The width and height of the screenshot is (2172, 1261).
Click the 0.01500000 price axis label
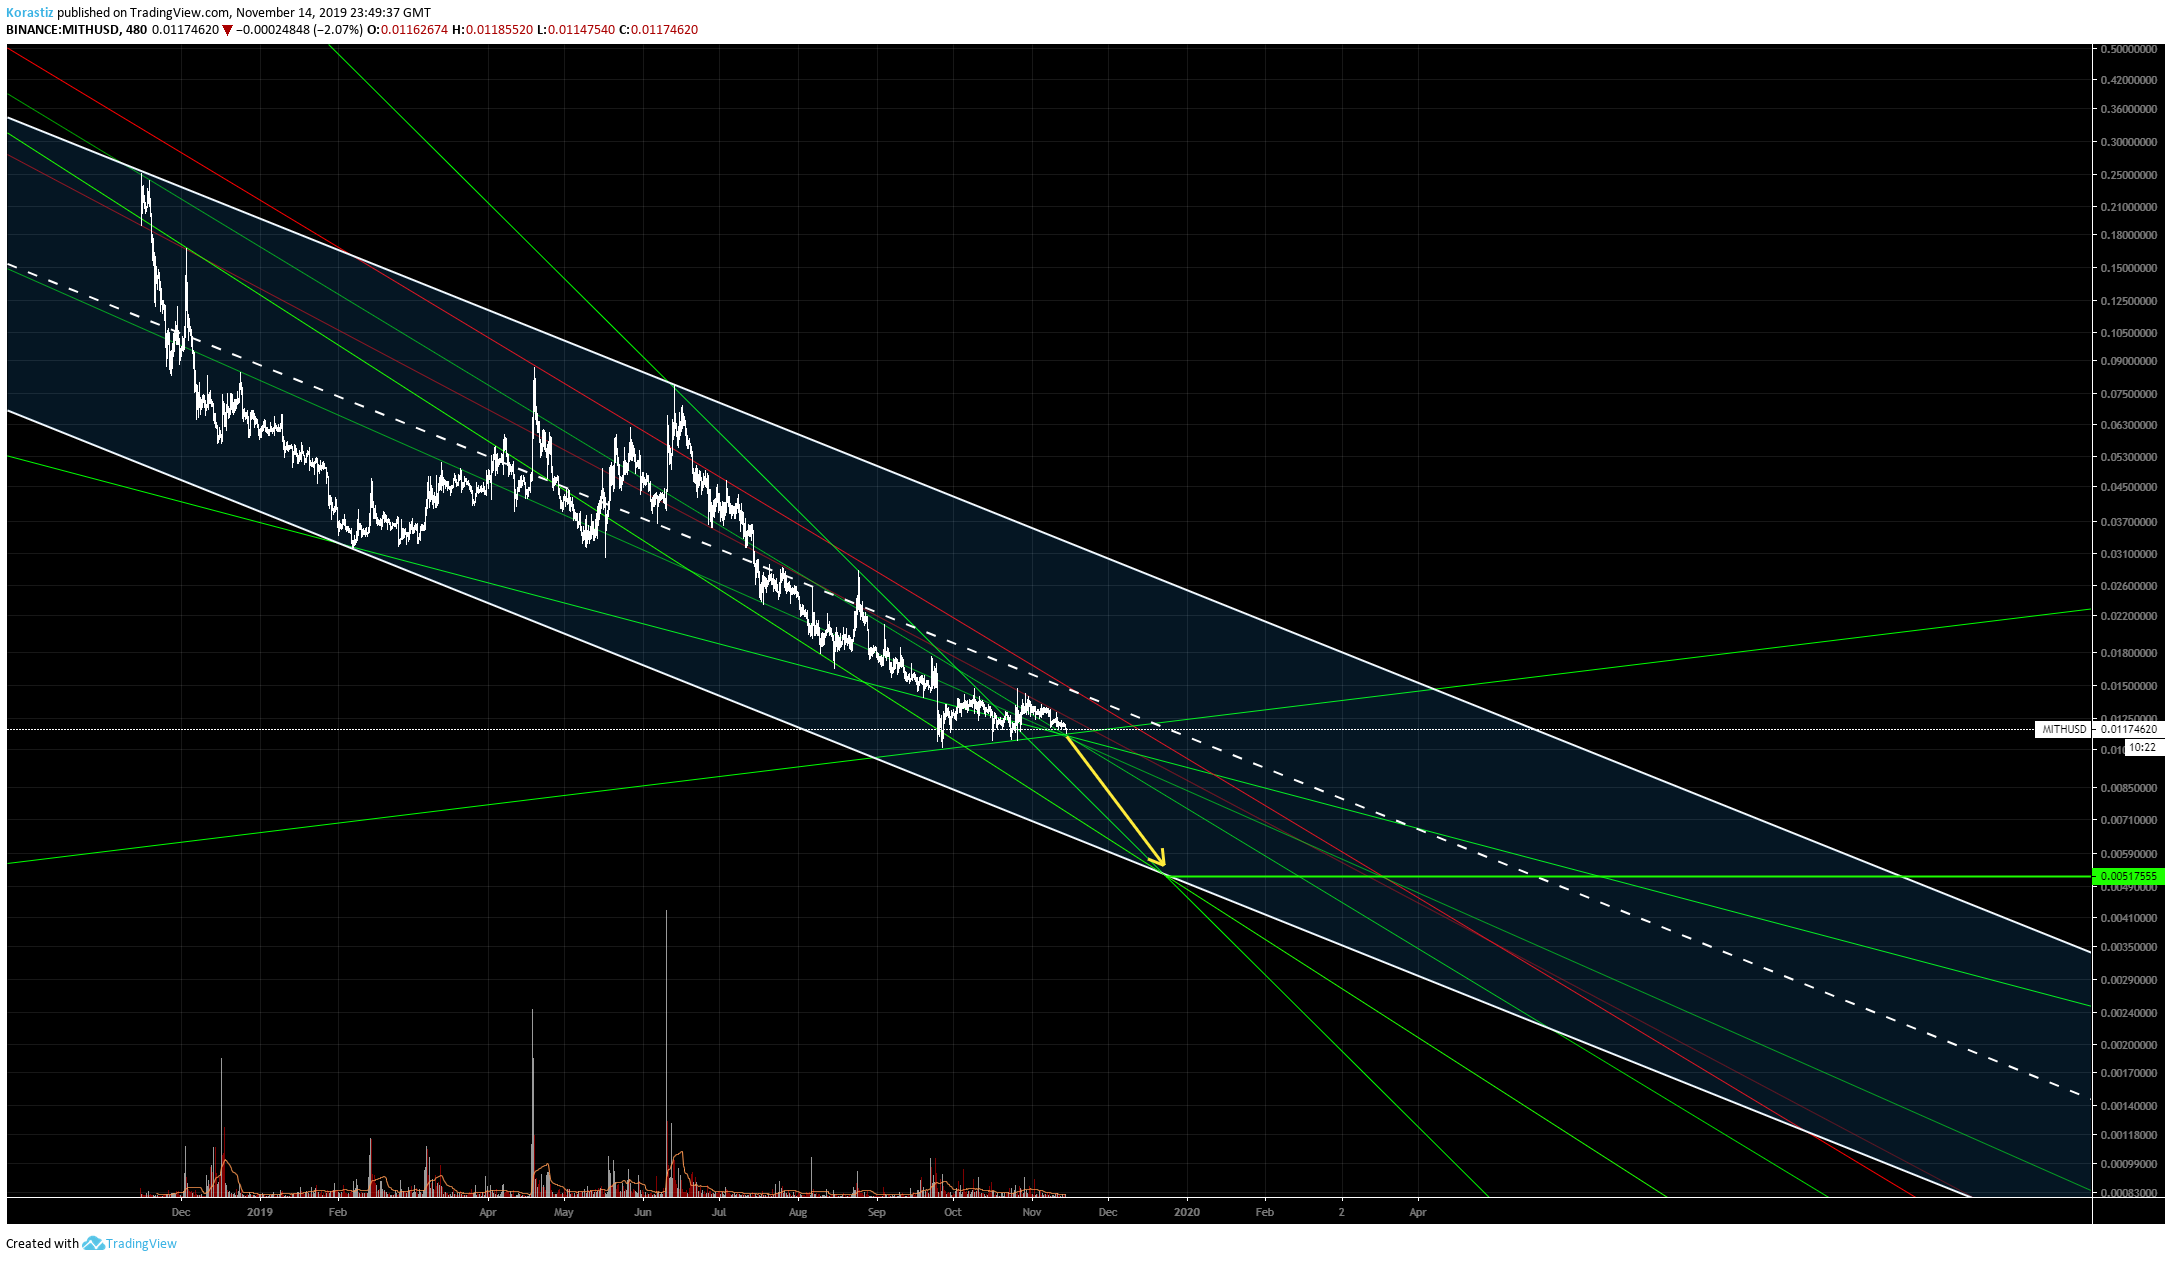coord(2129,686)
